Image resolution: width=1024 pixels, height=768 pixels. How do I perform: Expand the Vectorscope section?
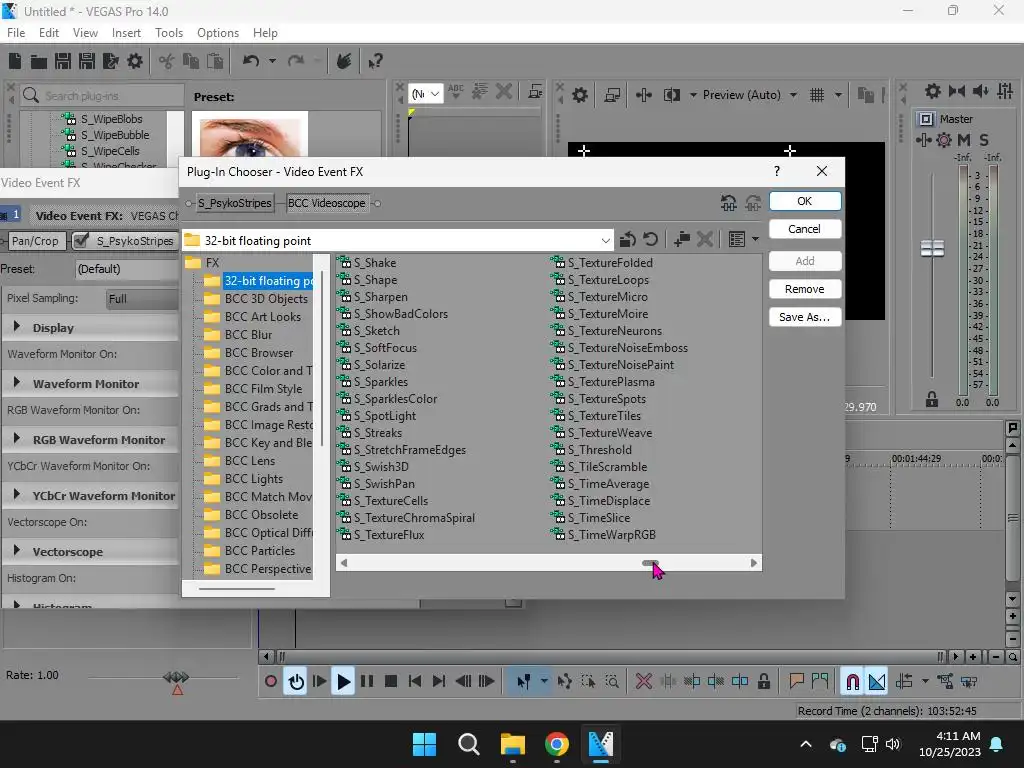17,551
